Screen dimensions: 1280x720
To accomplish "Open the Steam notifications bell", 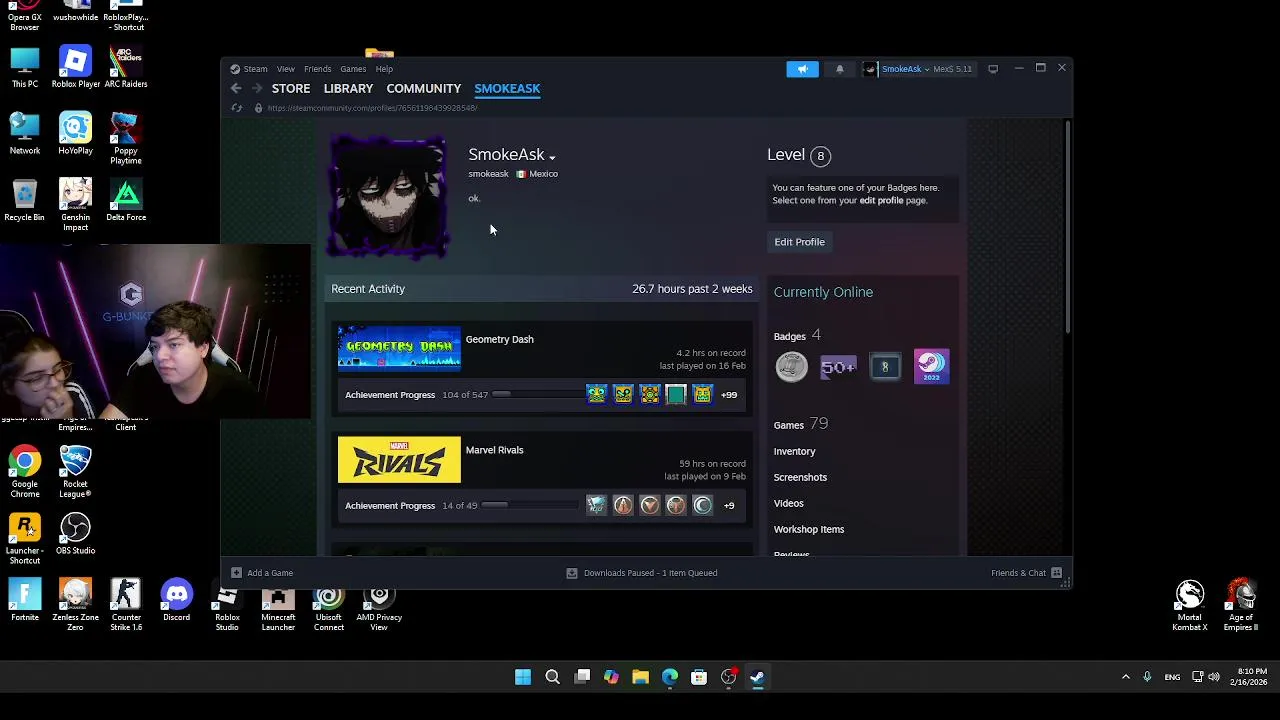I will tap(840, 69).
